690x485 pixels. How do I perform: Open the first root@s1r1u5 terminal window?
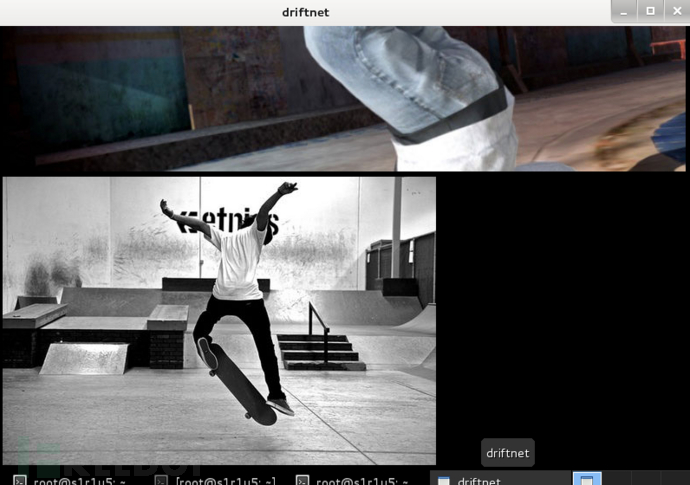click(70, 480)
